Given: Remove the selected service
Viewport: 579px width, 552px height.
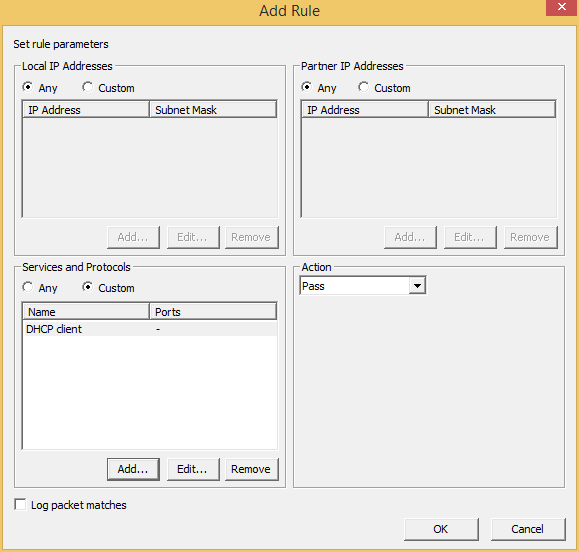Looking at the screenshot, I should (251, 469).
